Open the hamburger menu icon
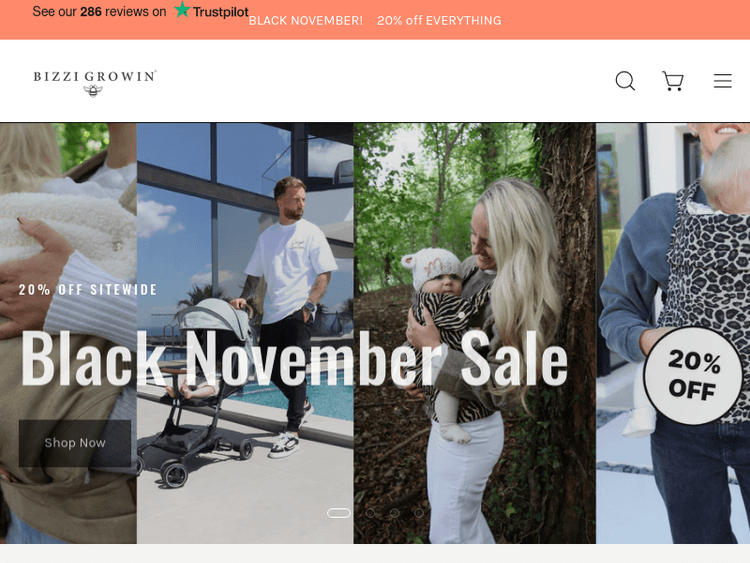Screen dimensions: 750x563 [722, 81]
